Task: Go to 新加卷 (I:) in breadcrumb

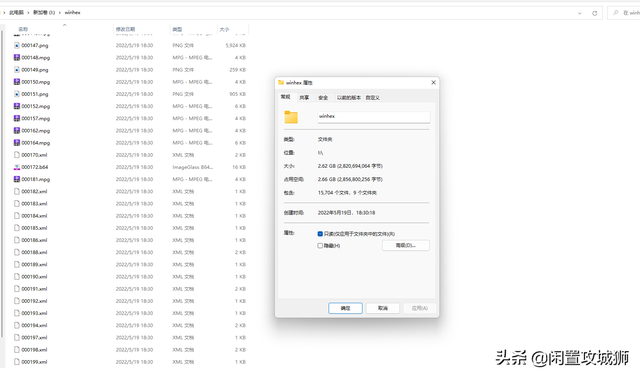Action: pyautogui.click(x=44, y=13)
